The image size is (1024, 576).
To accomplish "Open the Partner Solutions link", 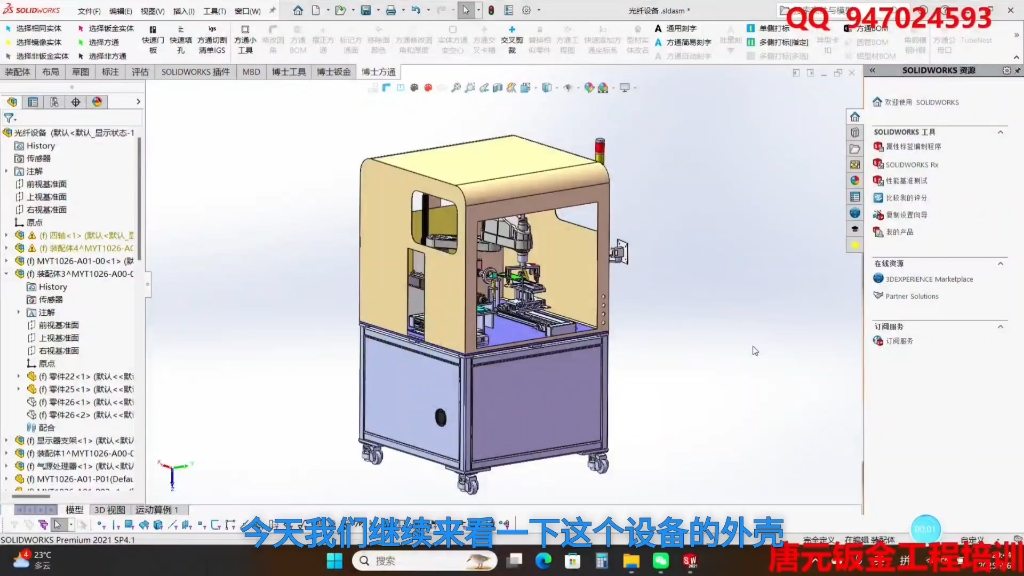I will (912, 296).
